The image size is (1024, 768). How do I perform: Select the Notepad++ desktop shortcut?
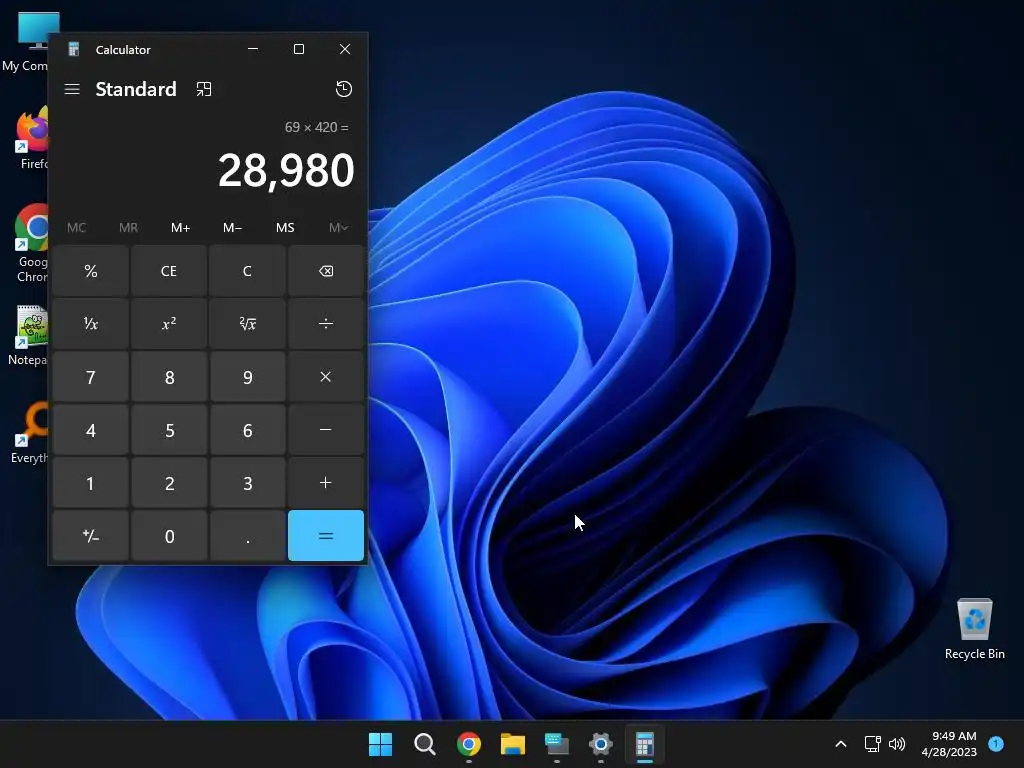coord(26,335)
